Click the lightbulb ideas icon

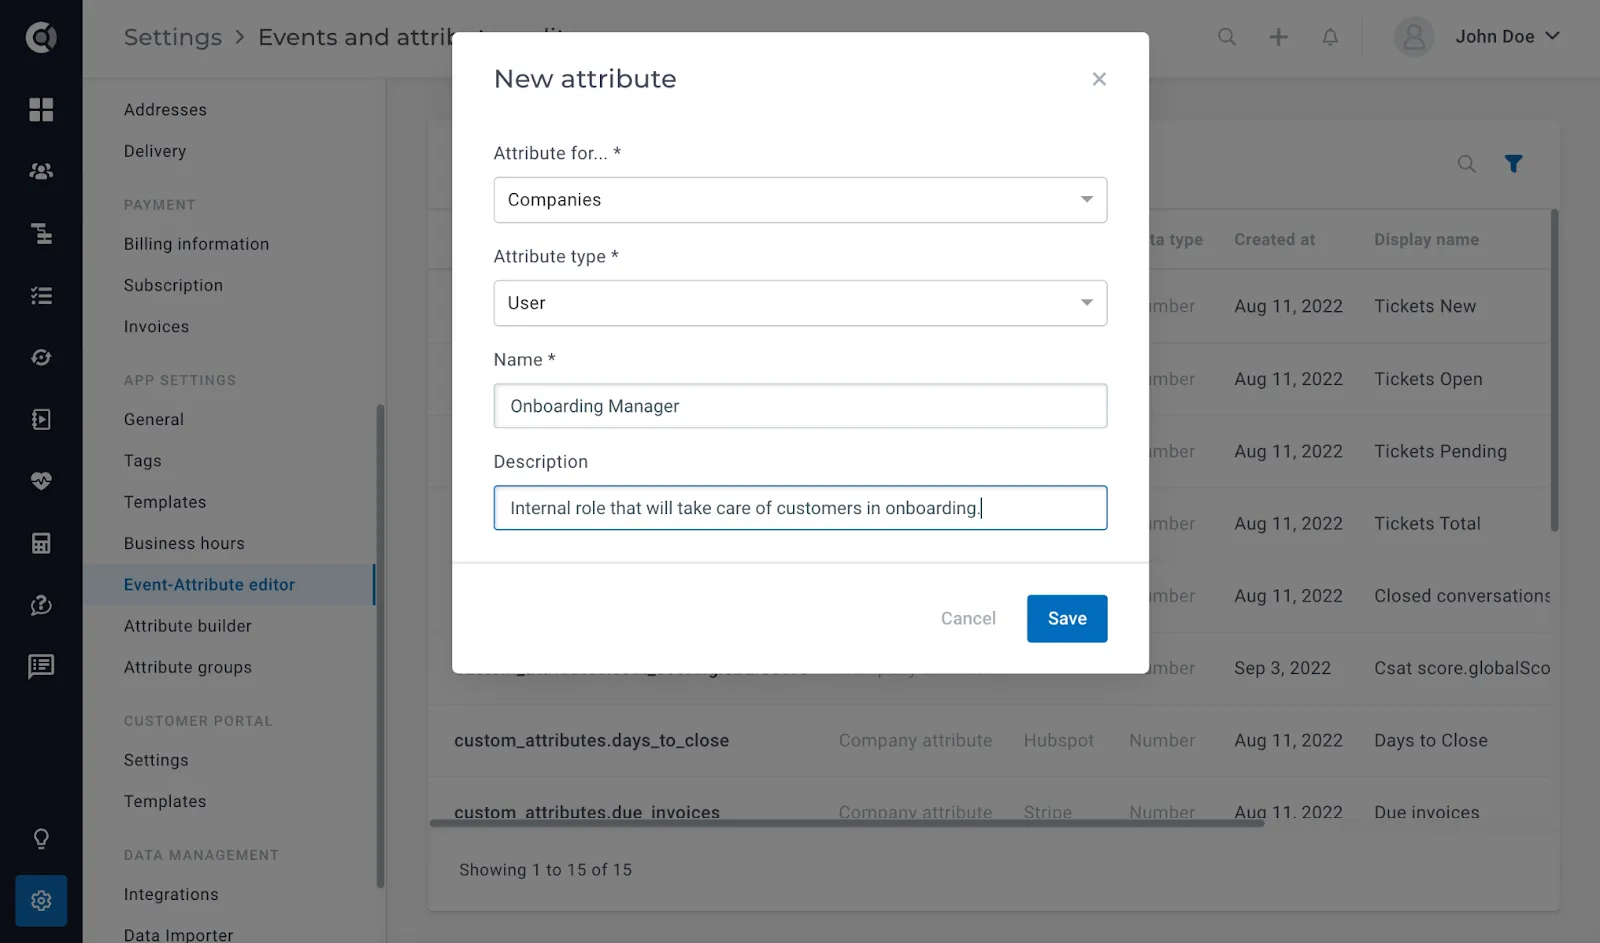click(x=41, y=838)
